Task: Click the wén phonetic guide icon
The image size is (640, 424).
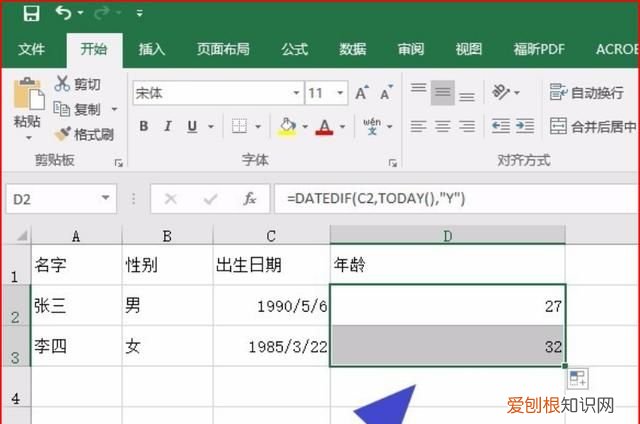Action: [x=372, y=127]
